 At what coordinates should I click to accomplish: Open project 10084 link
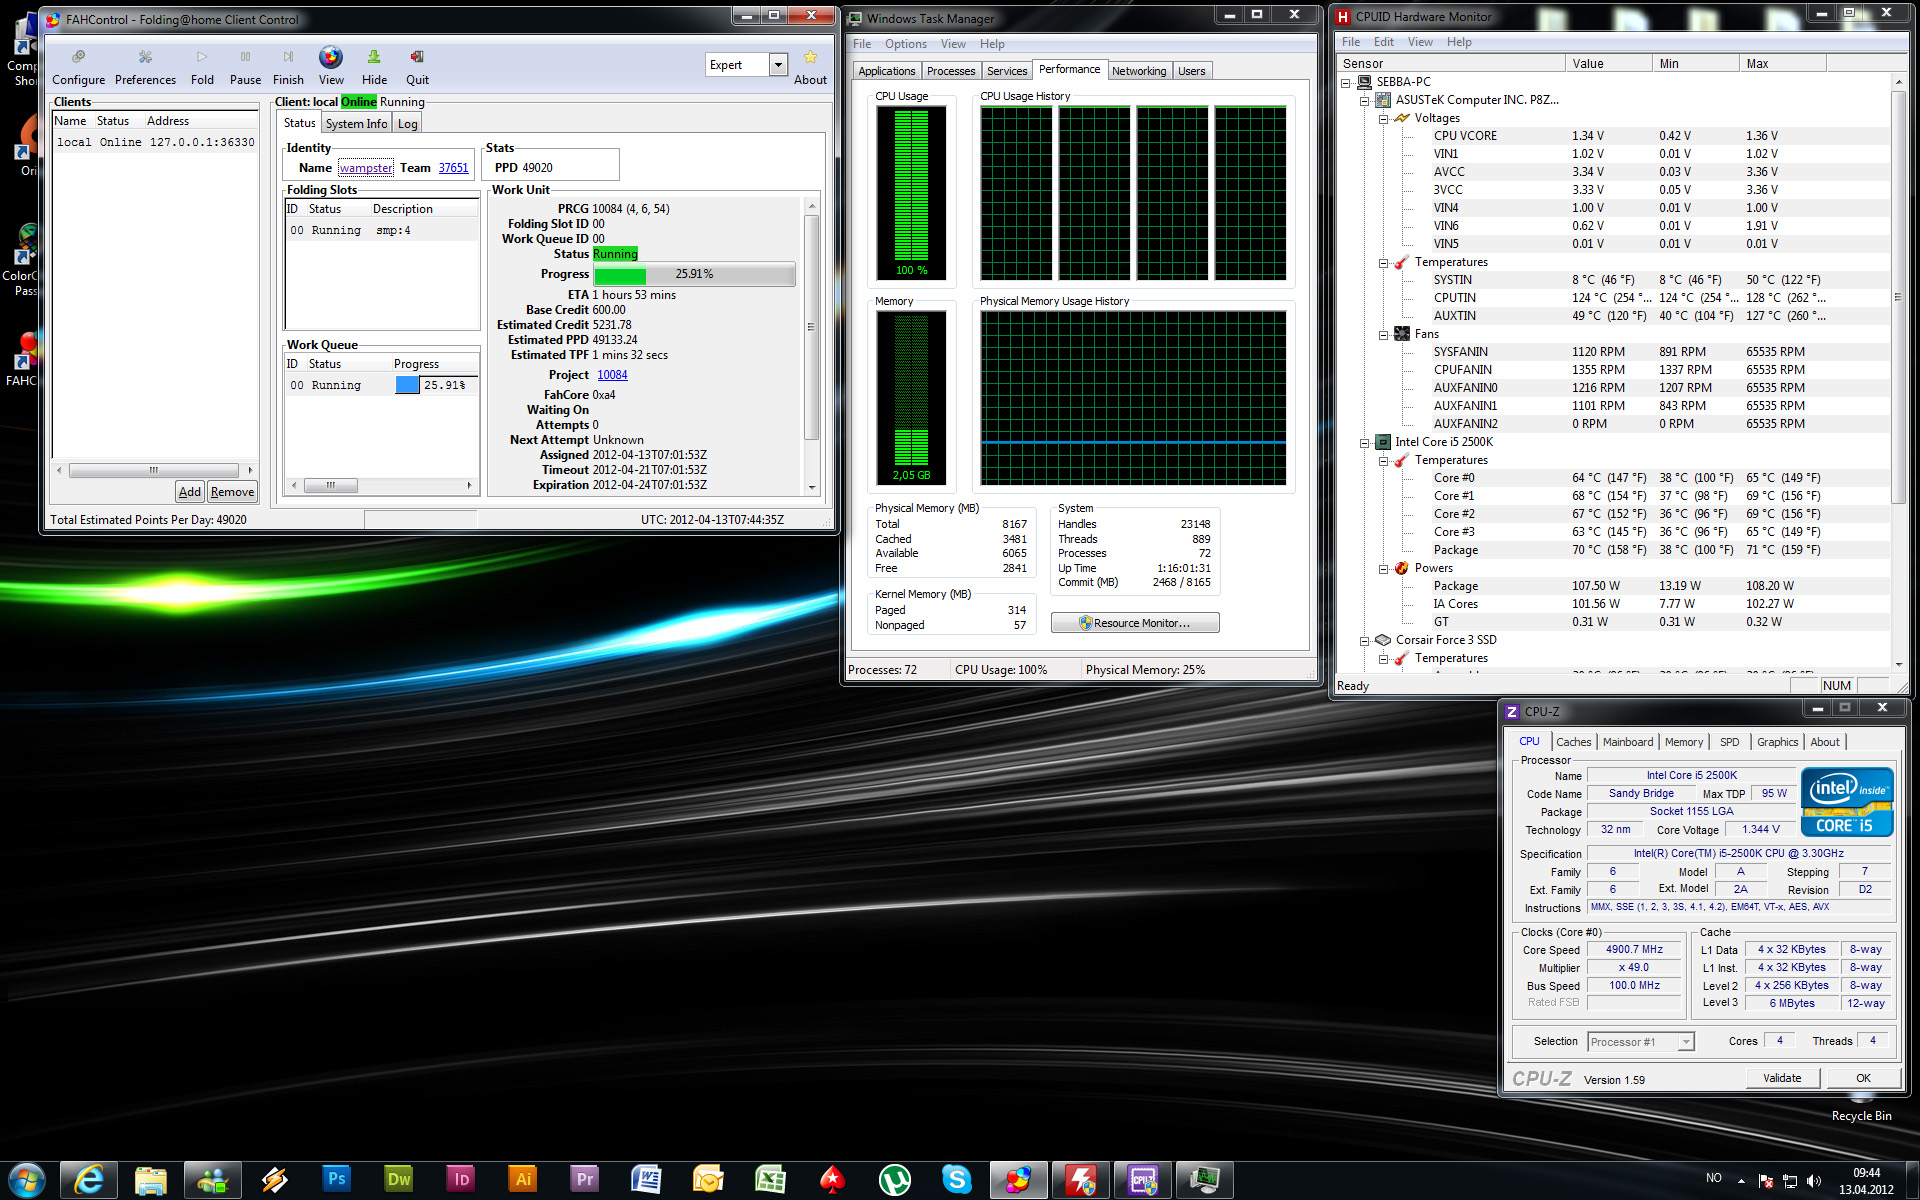pyautogui.click(x=612, y=375)
